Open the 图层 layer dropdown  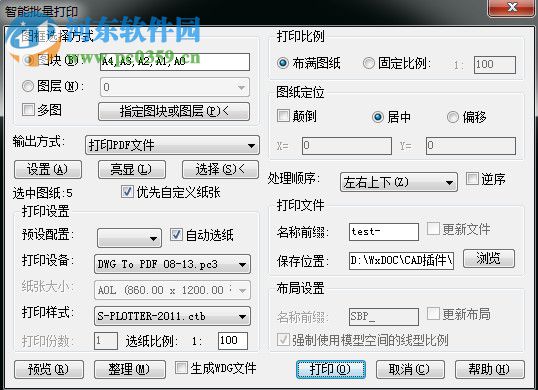[x=175, y=87]
